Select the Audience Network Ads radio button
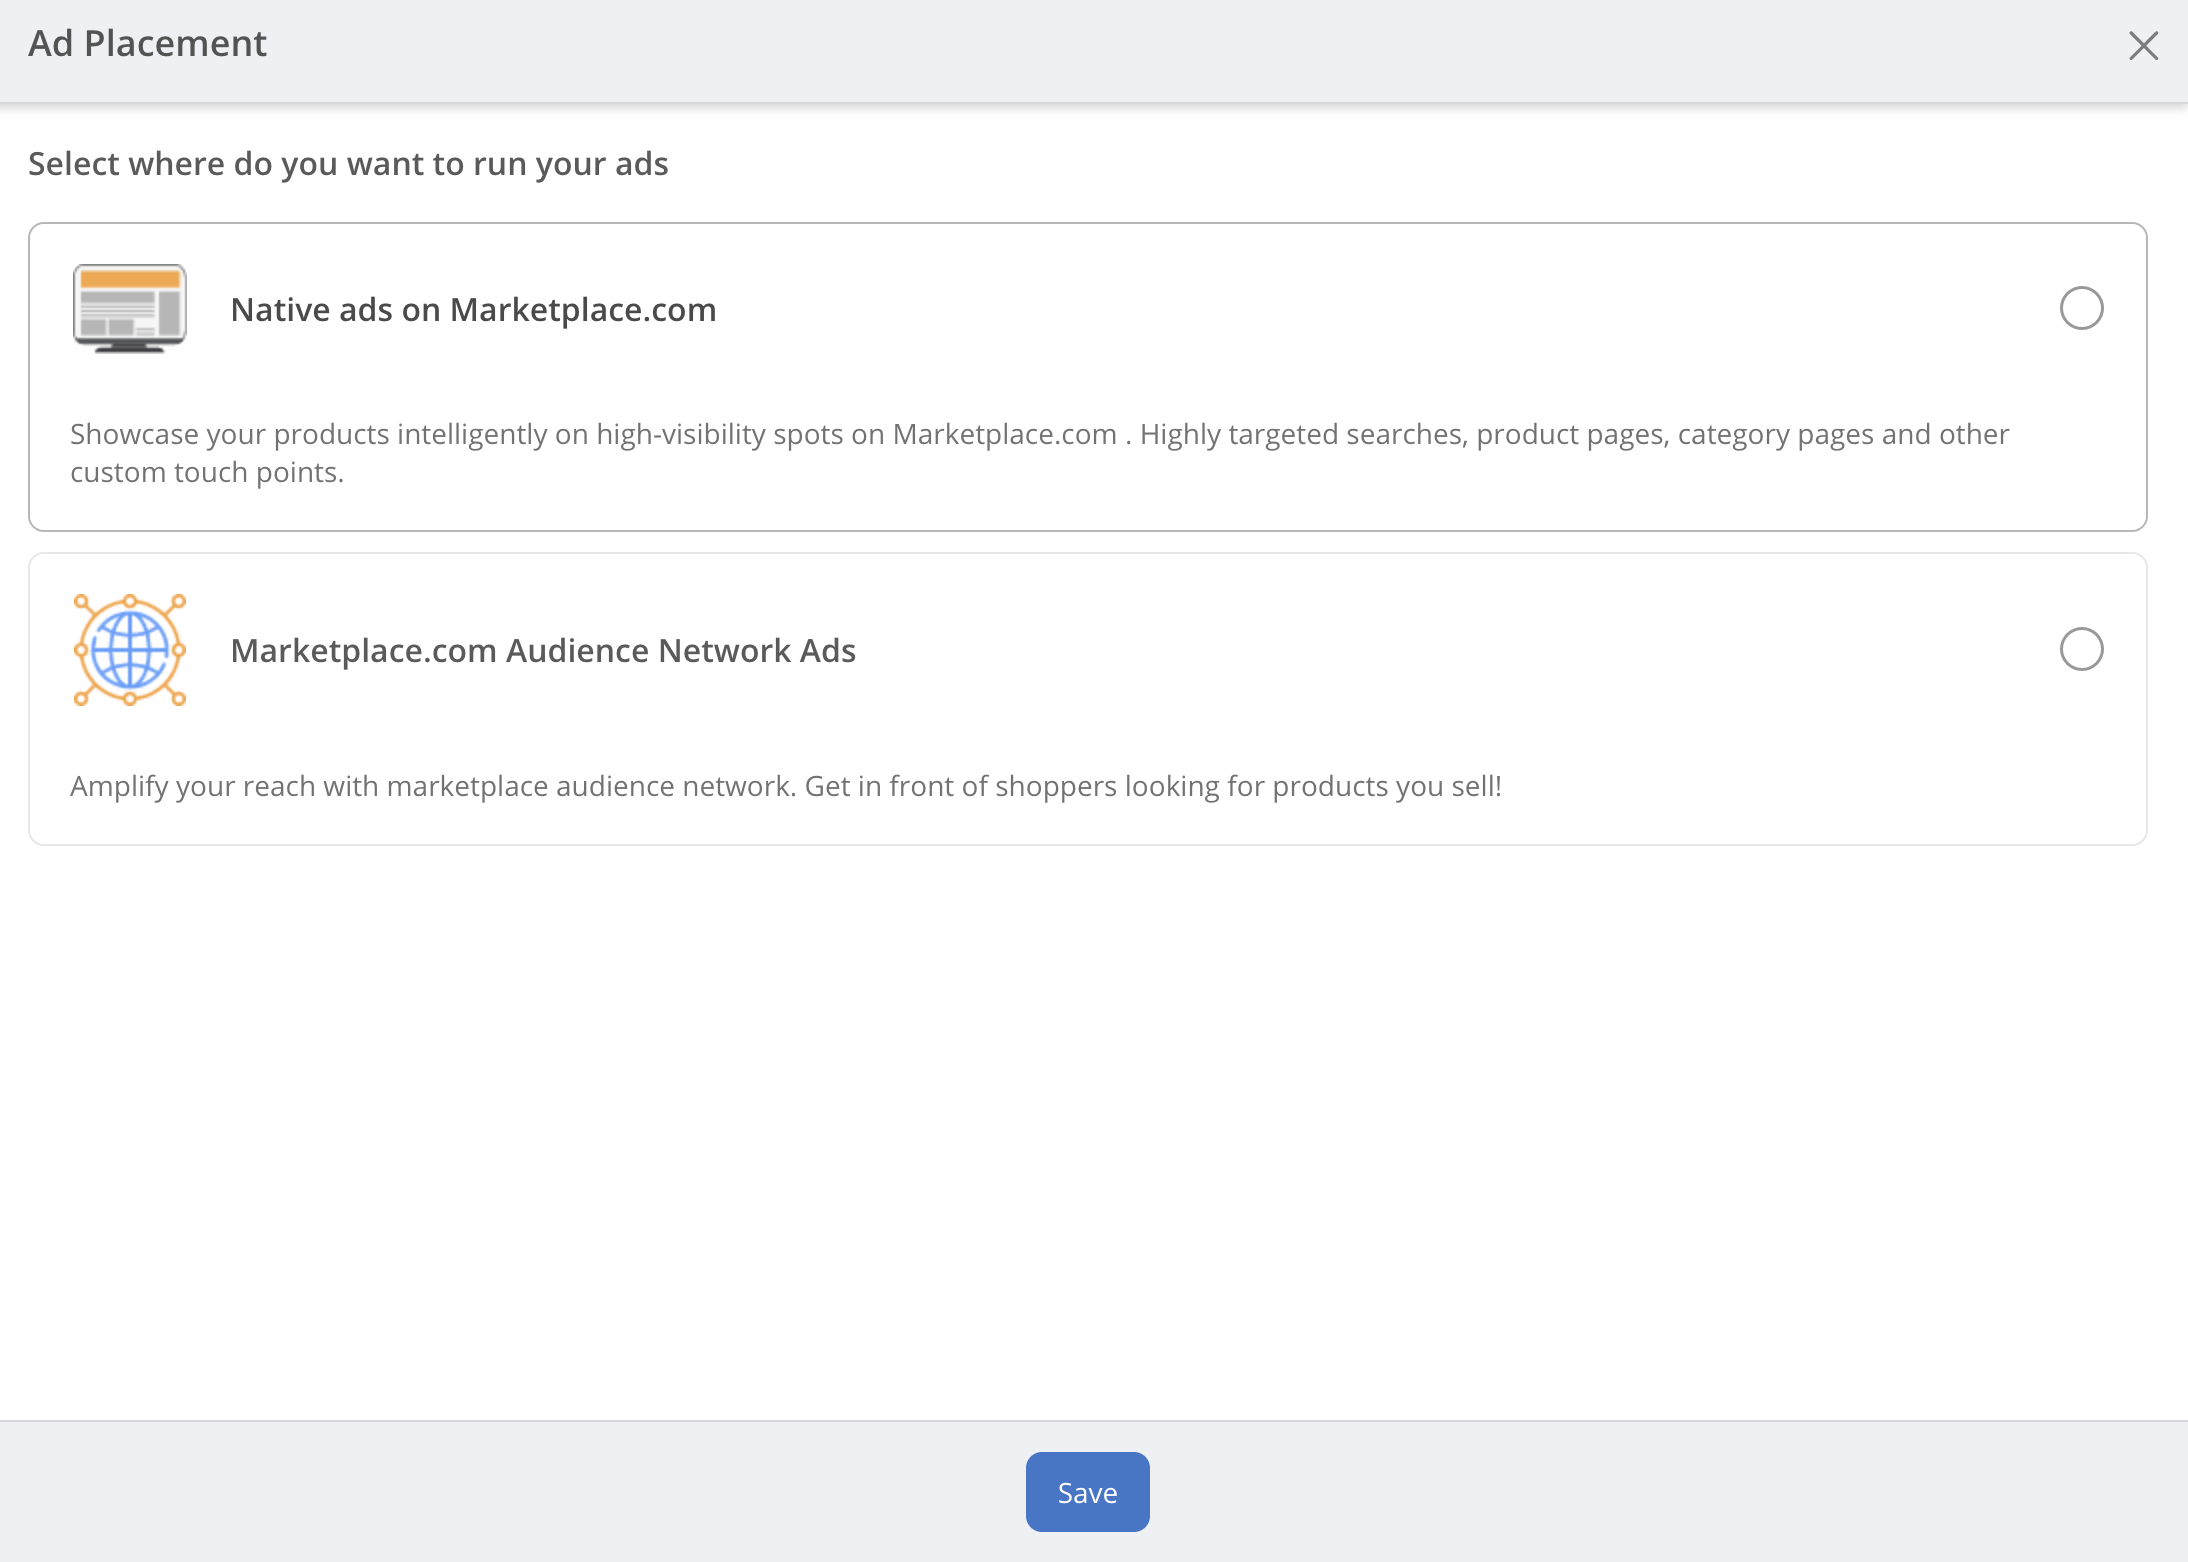Viewport: 2188px width, 1562px height. pos(2081,649)
